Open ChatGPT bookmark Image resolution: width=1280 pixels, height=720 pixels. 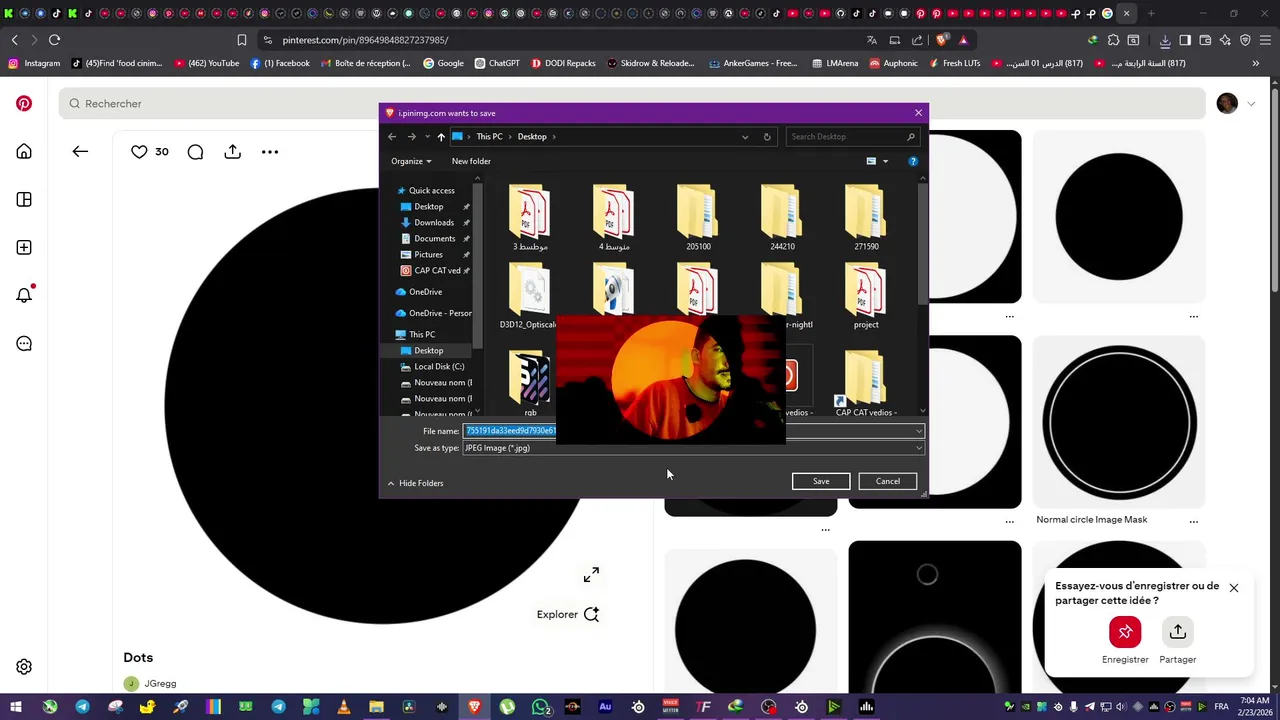coord(497,63)
